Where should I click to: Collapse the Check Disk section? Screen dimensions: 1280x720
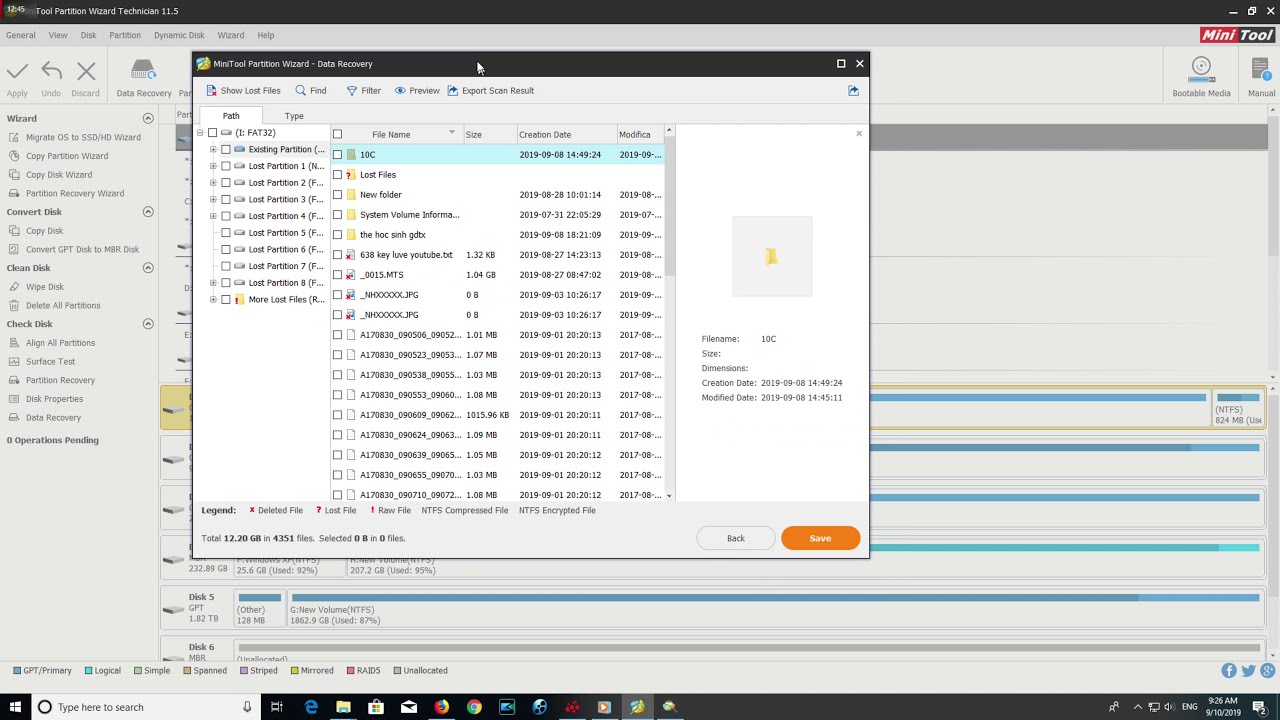[148, 324]
